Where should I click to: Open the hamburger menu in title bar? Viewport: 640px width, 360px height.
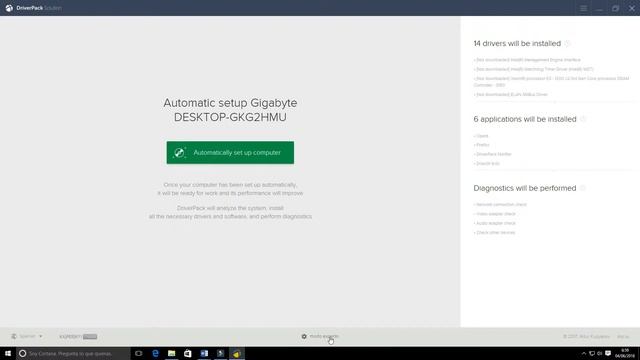point(584,8)
